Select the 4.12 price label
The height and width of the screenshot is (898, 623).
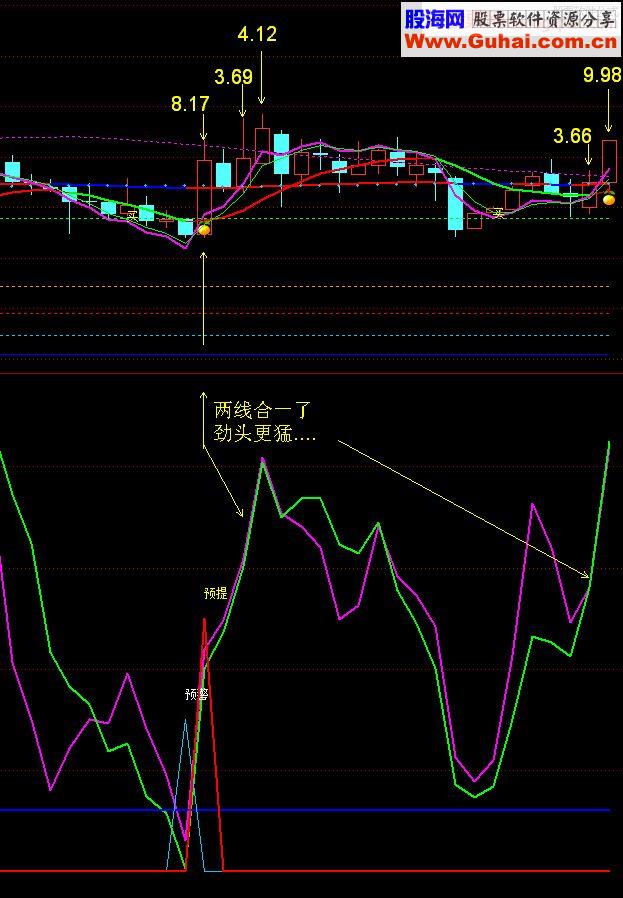(x=257, y=34)
